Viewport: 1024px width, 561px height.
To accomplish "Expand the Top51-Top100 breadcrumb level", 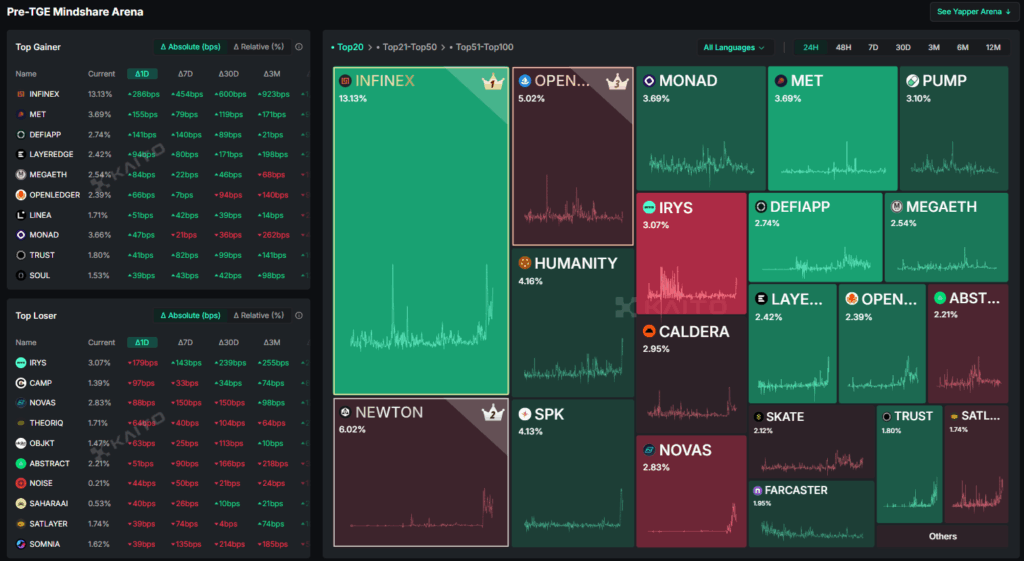I will pyautogui.click(x=484, y=47).
